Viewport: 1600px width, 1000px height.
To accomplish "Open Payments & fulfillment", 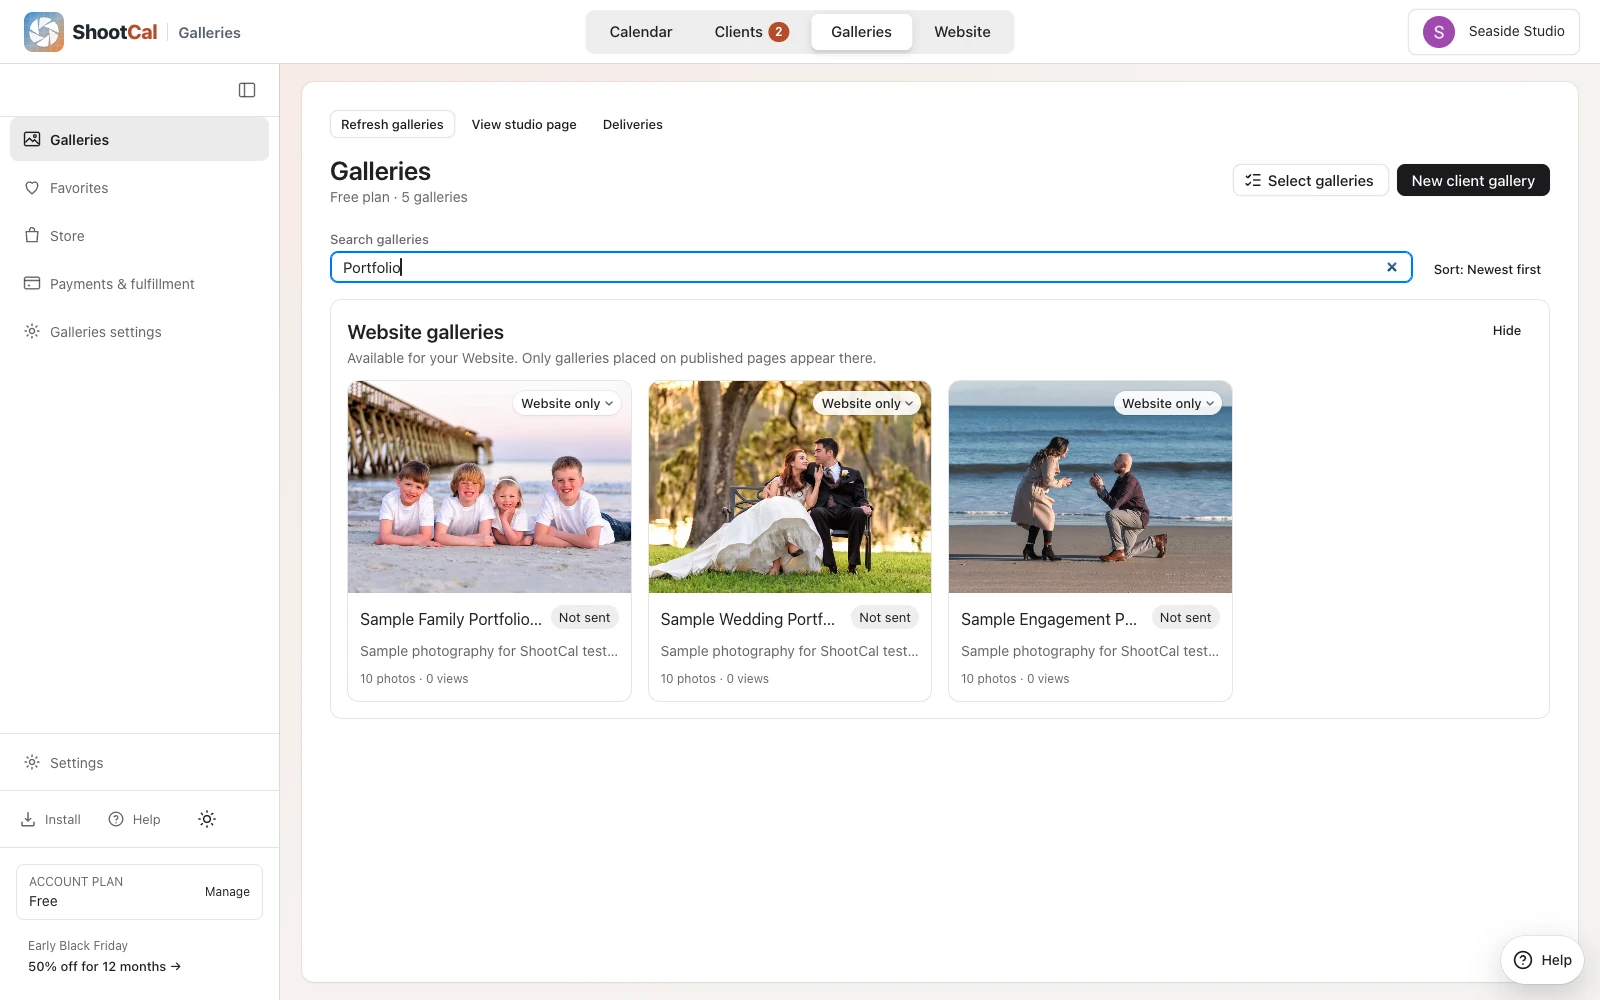I will coord(139,284).
